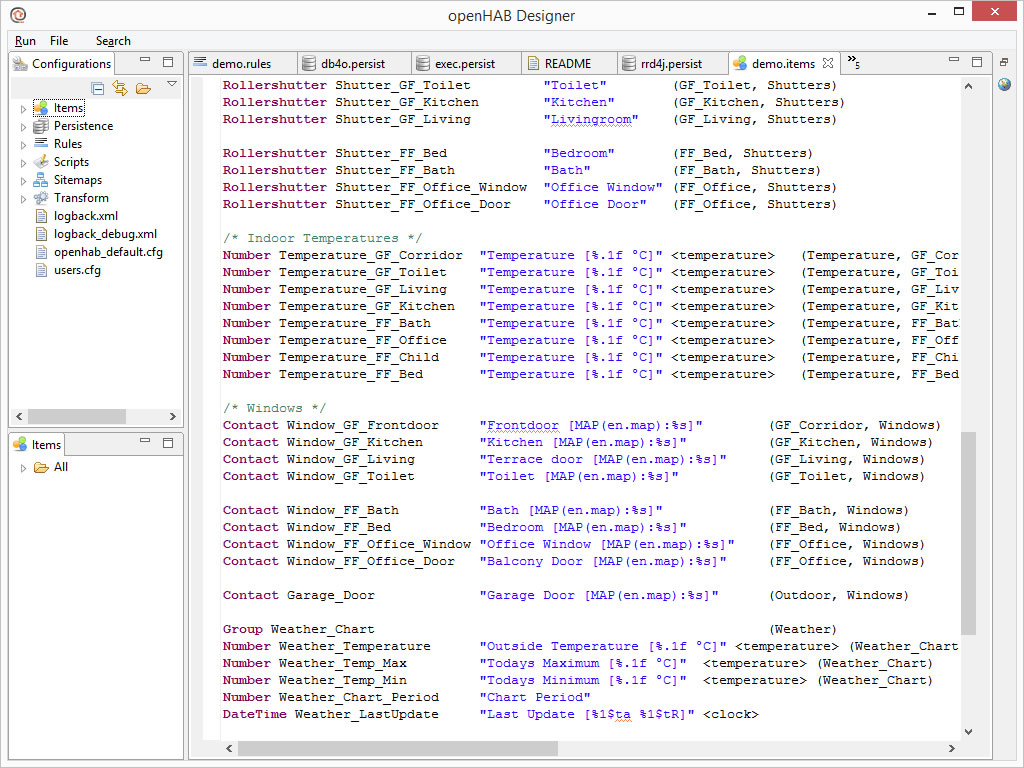The height and width of the screenshot is (768, 1024).
Task: Click the Scripts icon in tree
Action: coord(40,161)
